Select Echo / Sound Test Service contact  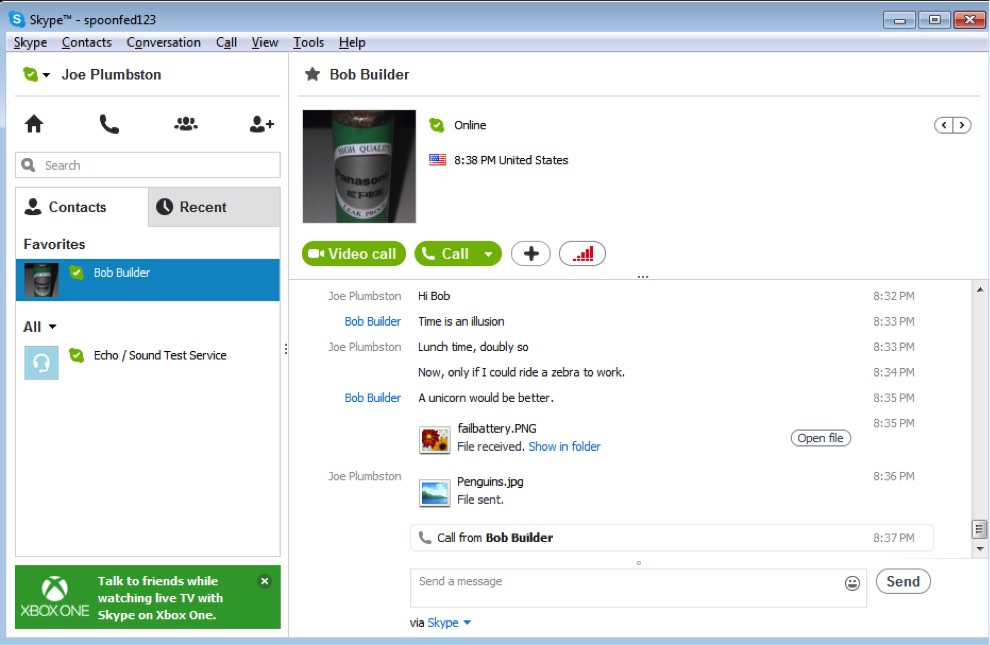tap(148, 363)
